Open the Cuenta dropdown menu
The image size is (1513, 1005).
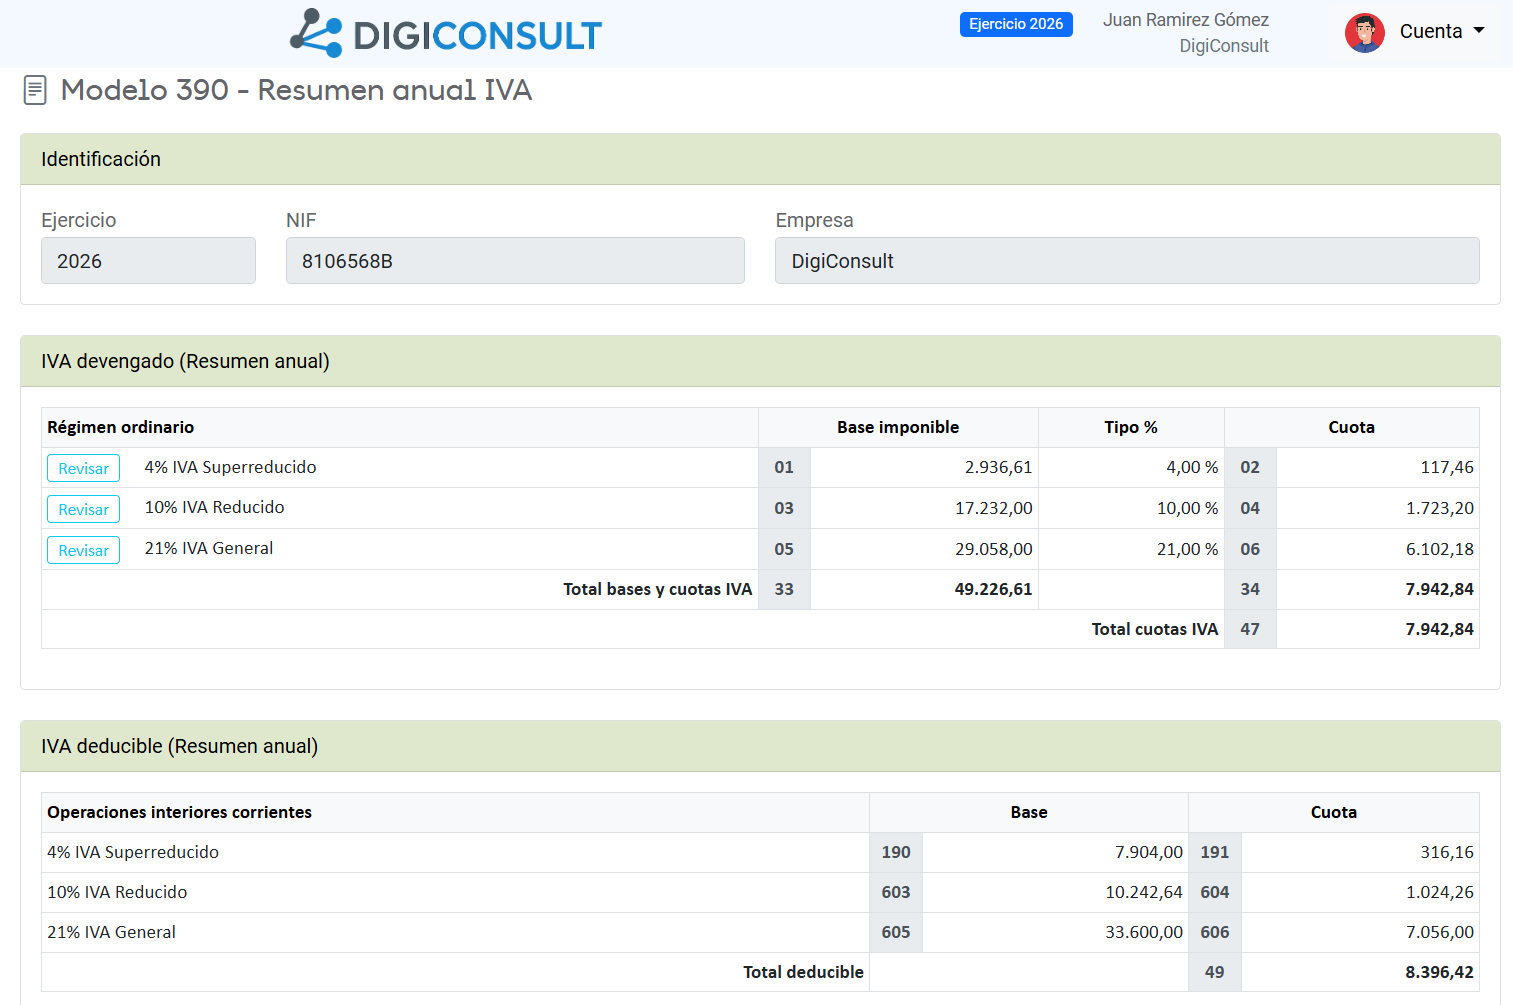pos(1441,31)
